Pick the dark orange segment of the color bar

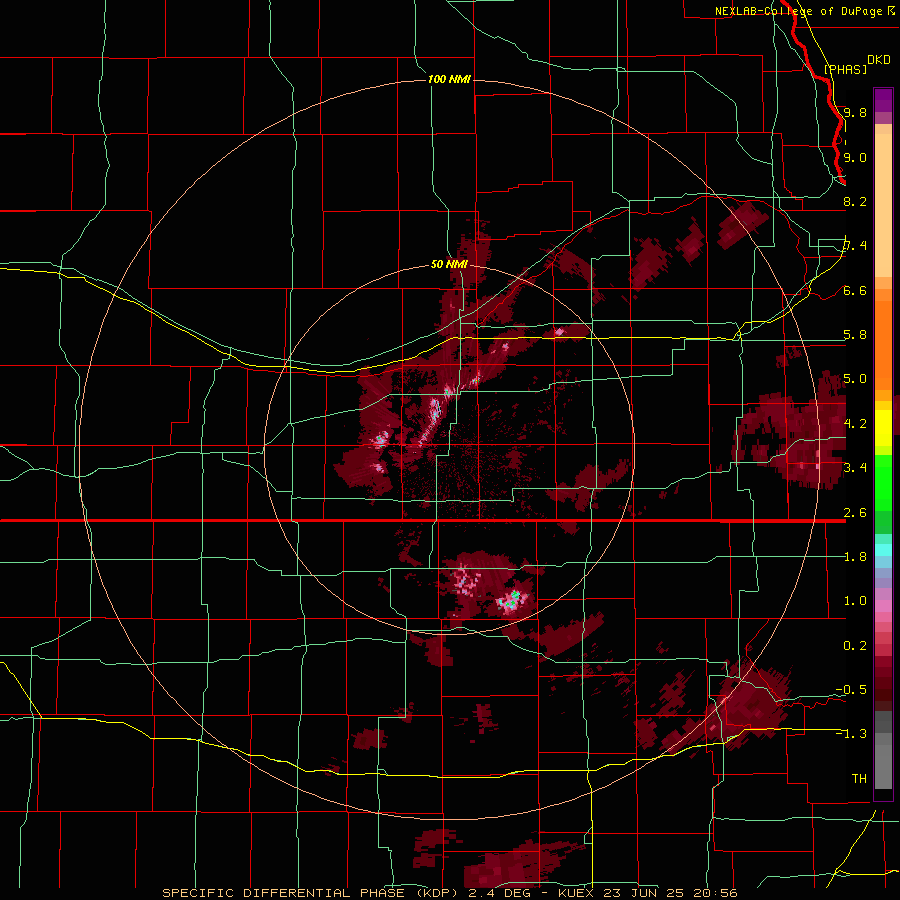click(883, 344)
